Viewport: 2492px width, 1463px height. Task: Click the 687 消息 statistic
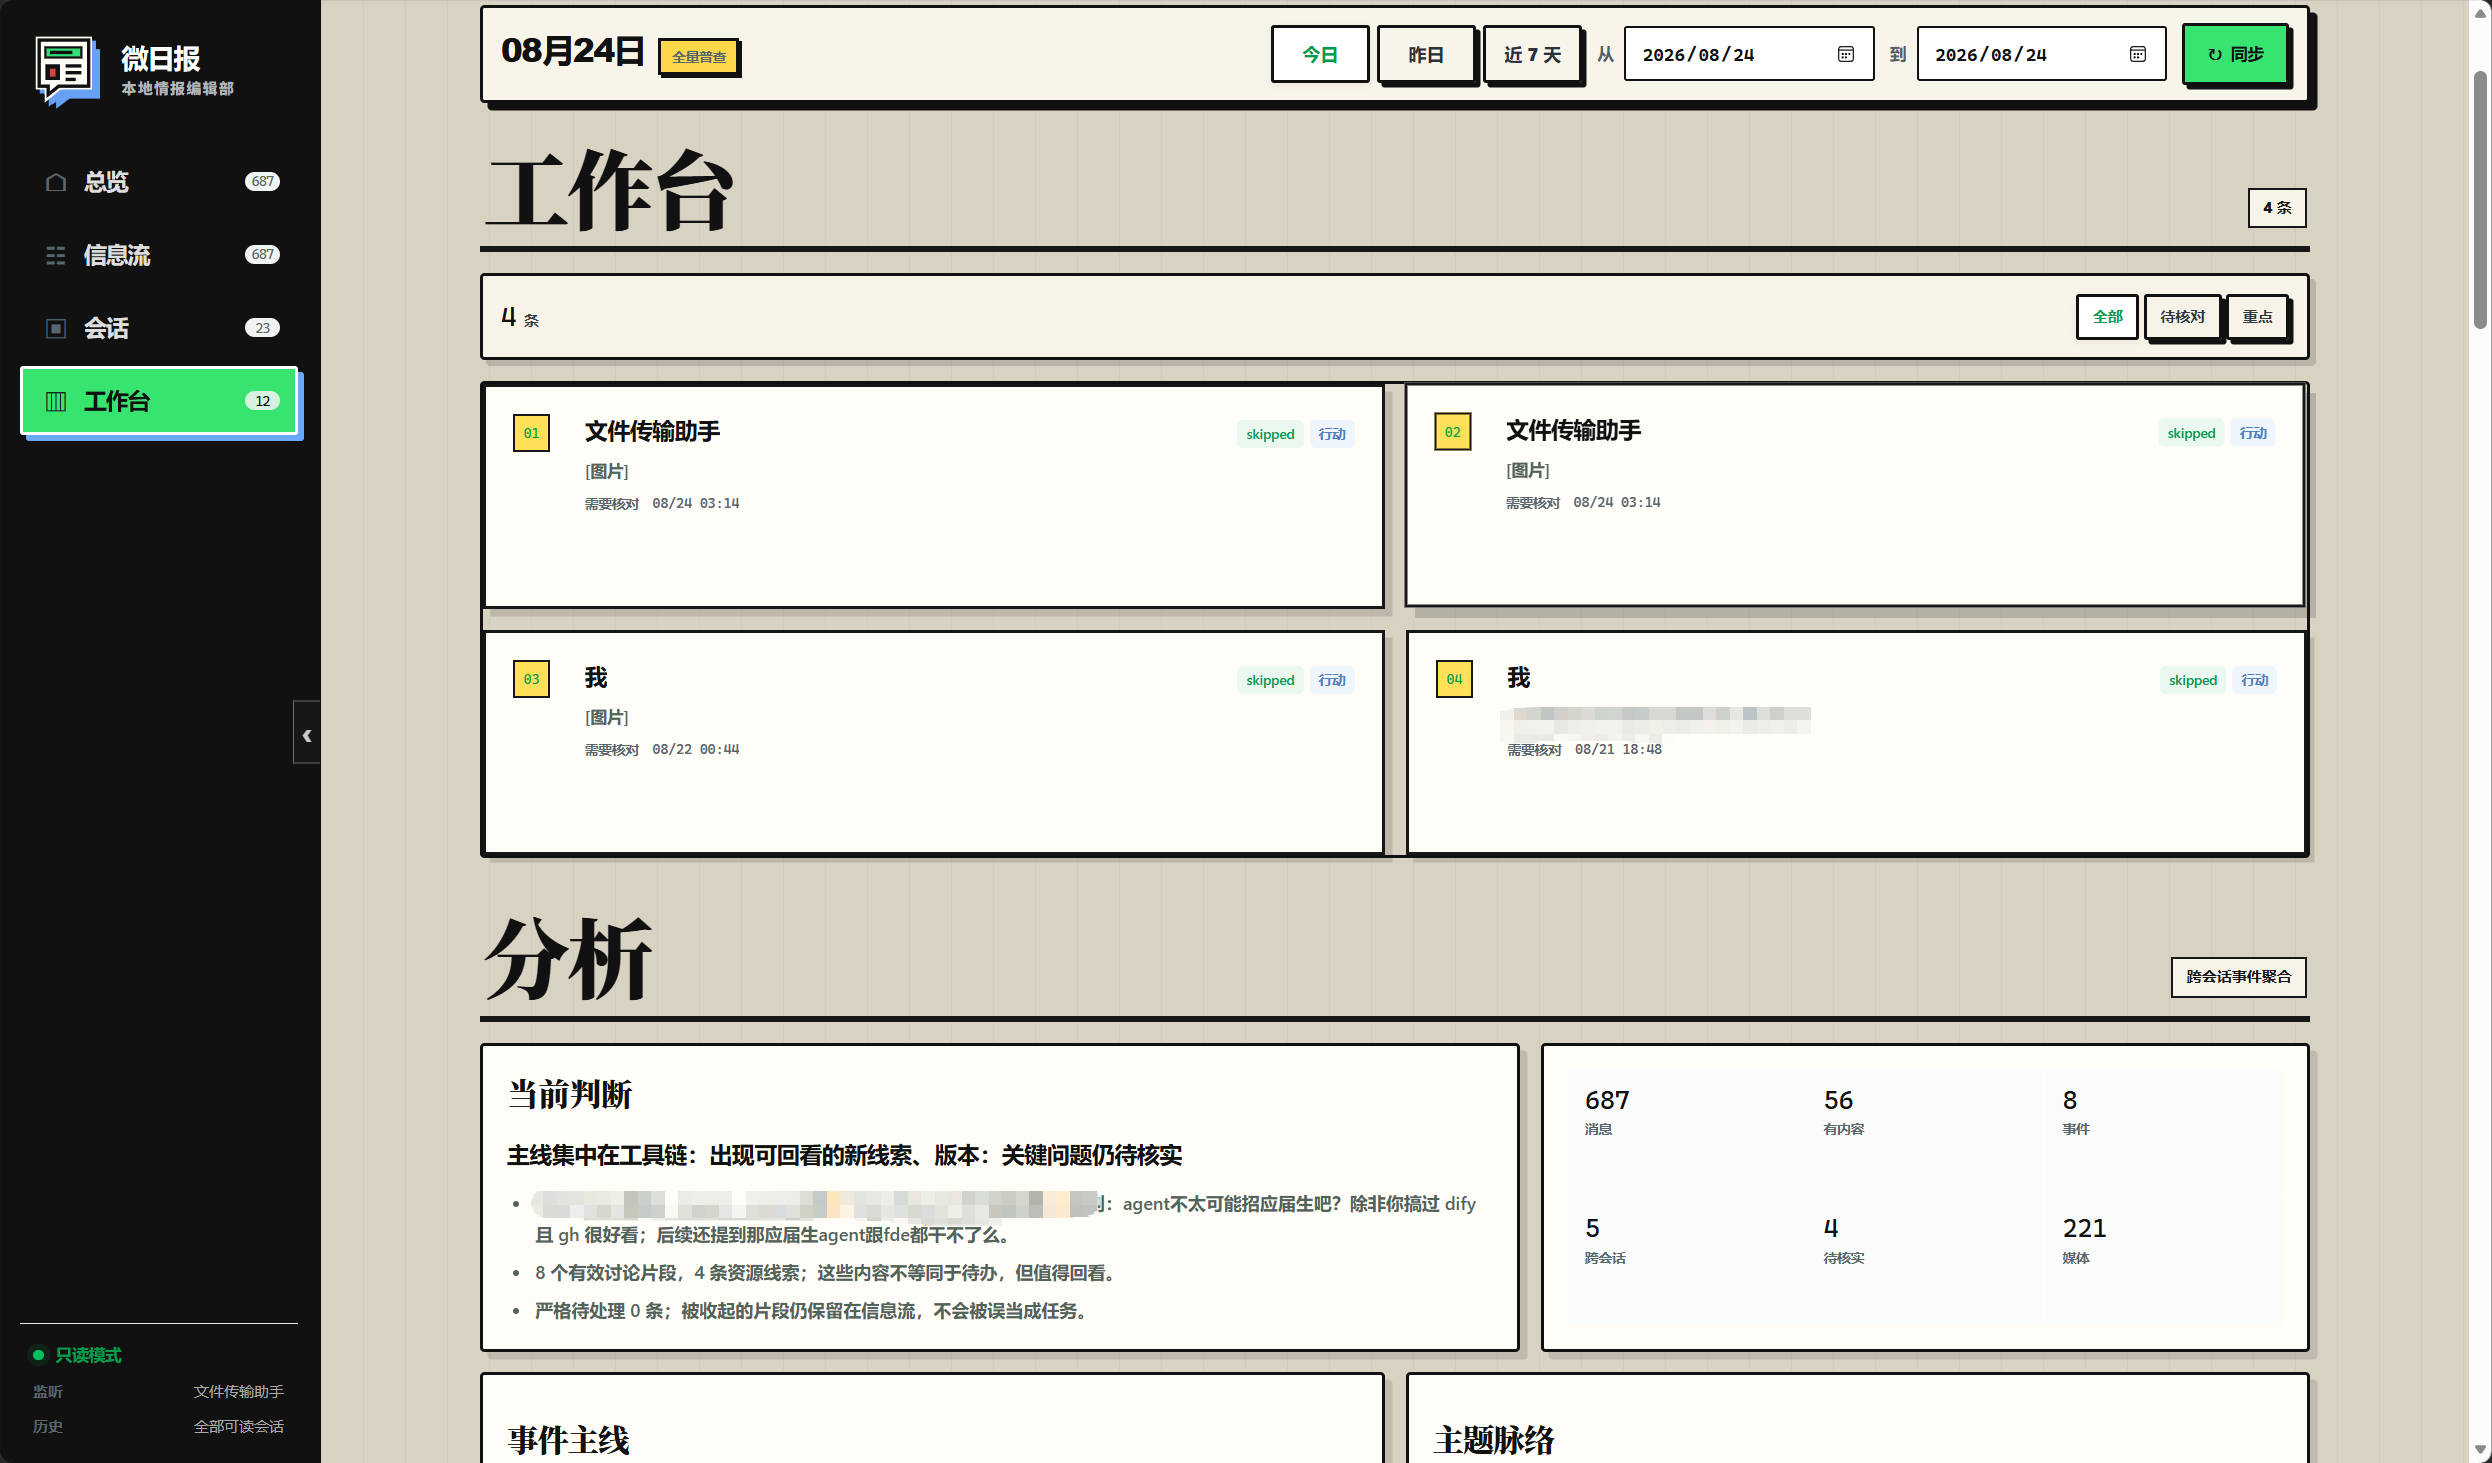(1607, 1111)
